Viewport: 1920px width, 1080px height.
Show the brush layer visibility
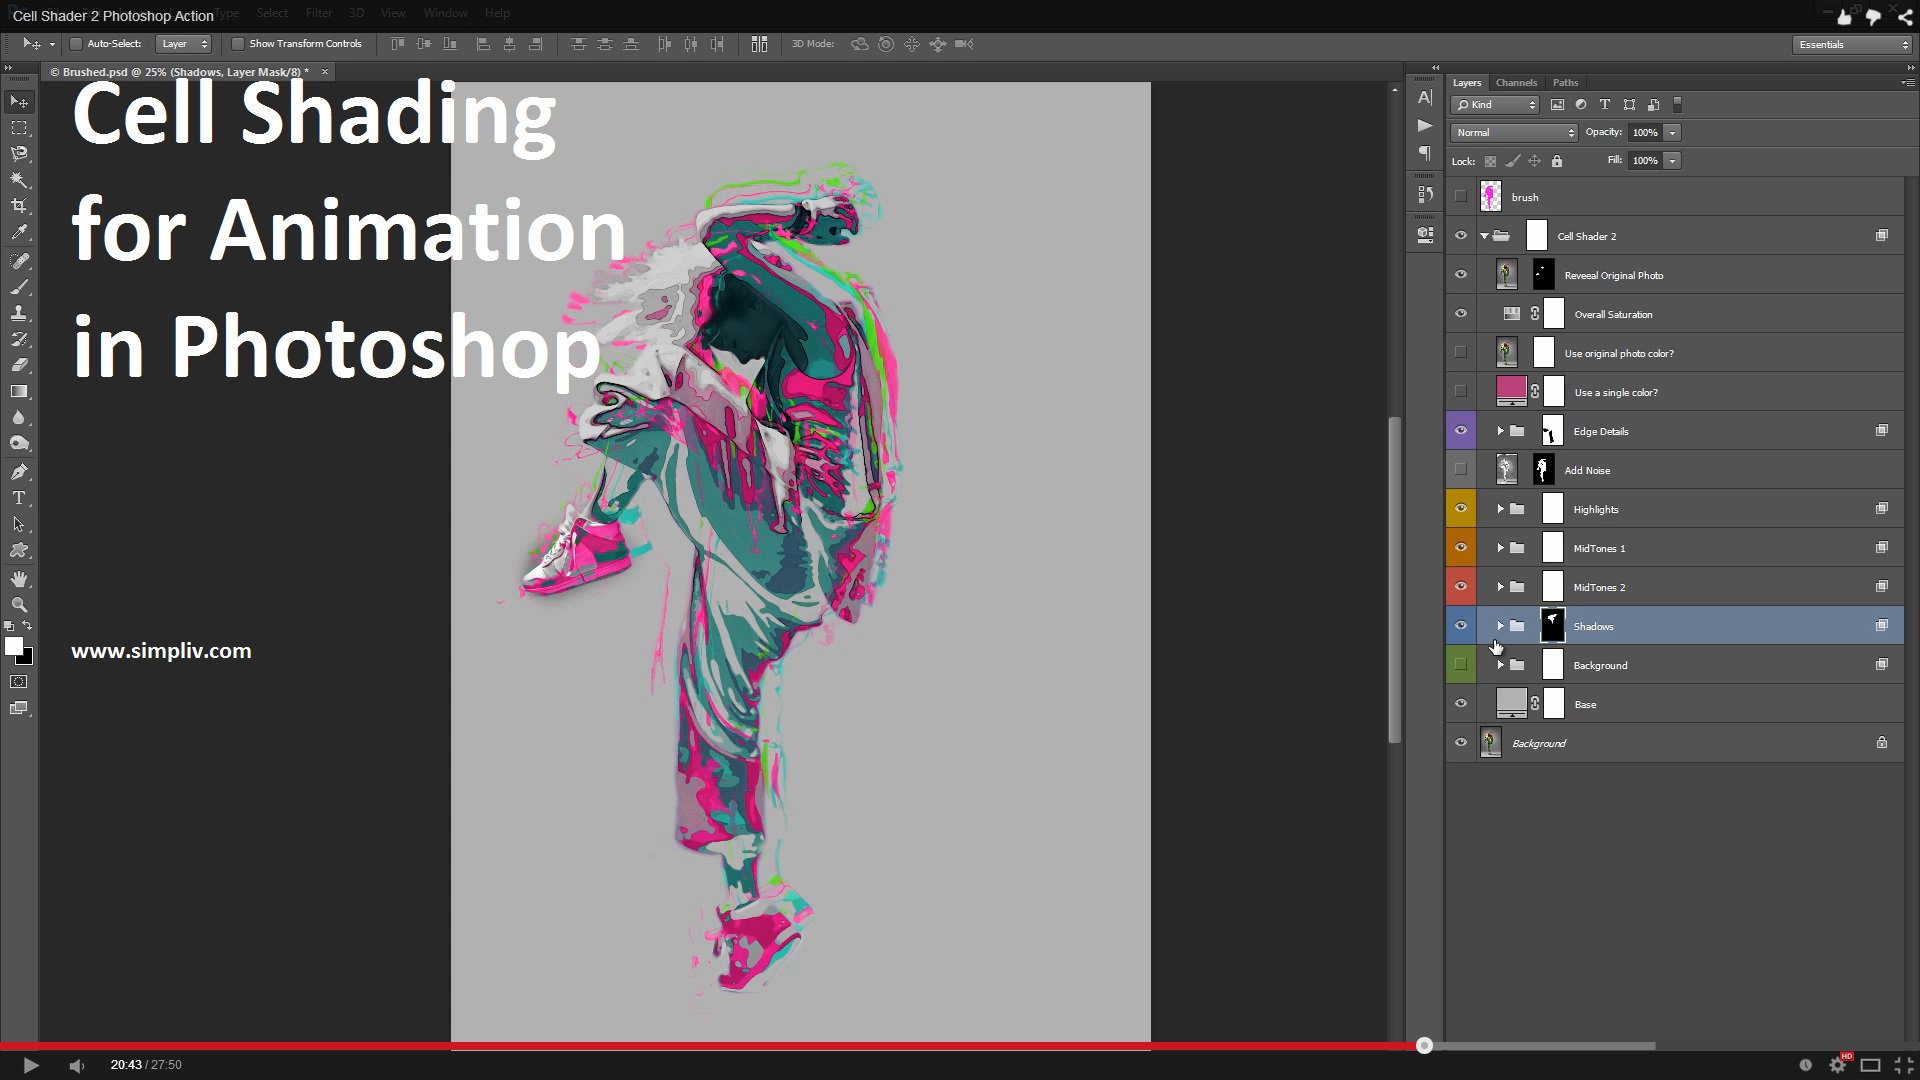coord(1461,197)
